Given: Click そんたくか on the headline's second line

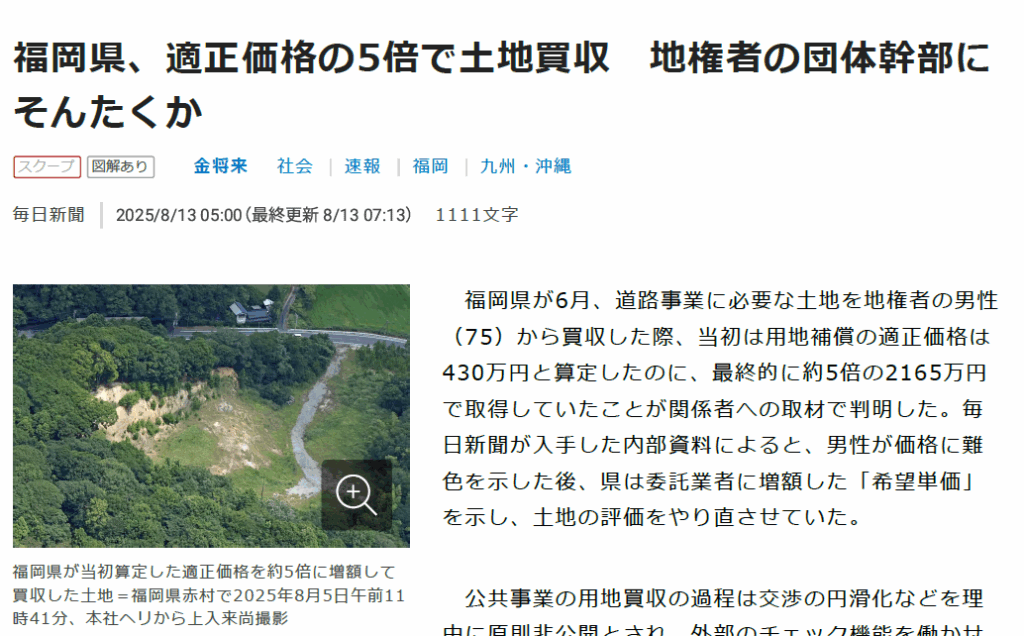Looking at the screenshot, I should pyautogui.click(x=108, y=112).
